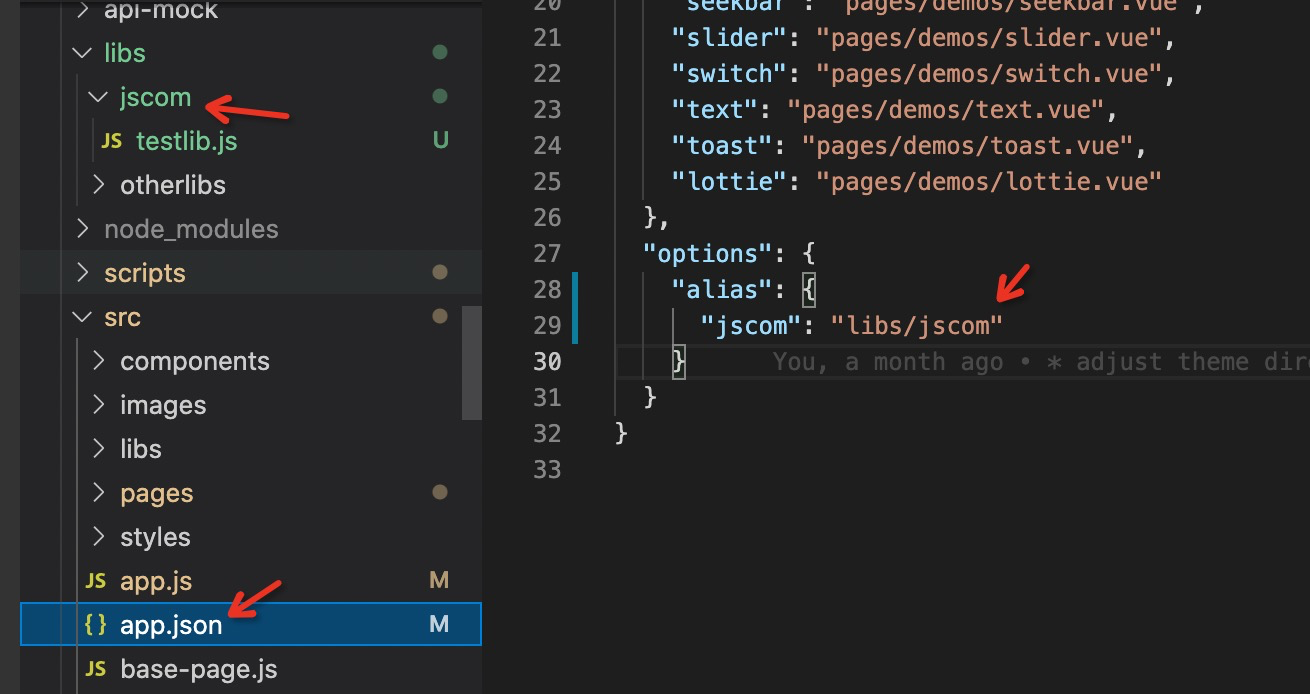Click the "jscom" key on line 29
The width and height of the screenshot is (1310, 694).
[x=751, y=325]
